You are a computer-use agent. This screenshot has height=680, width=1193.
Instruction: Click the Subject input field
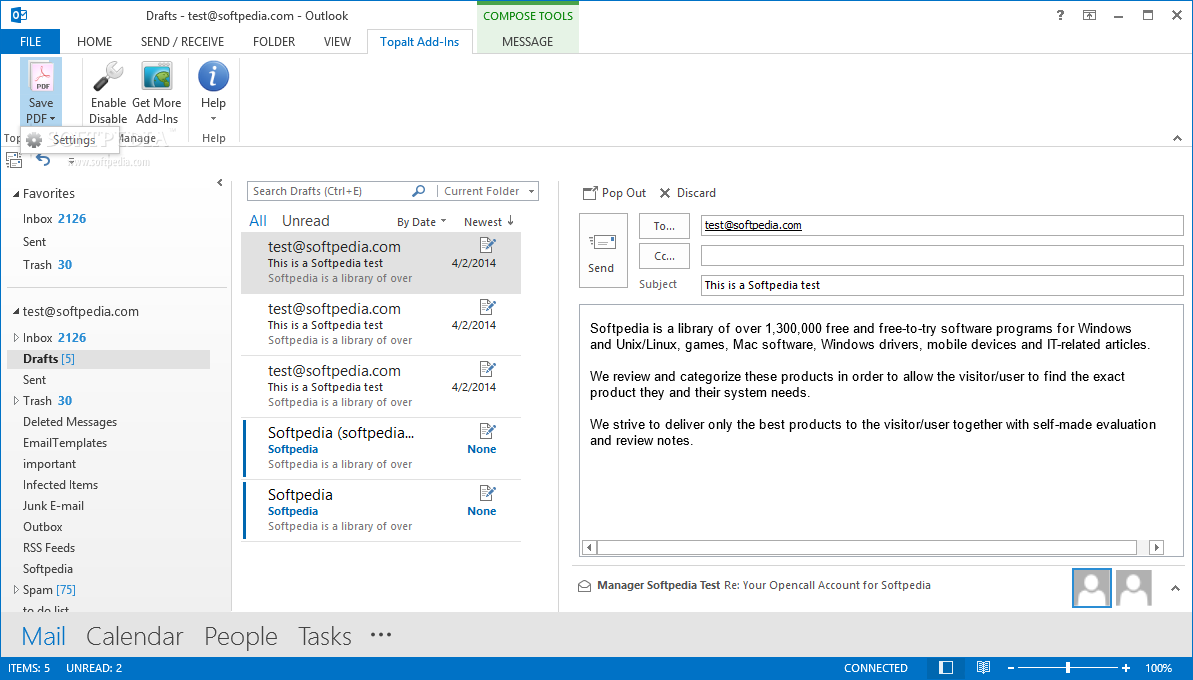click(x=942, y=285)
